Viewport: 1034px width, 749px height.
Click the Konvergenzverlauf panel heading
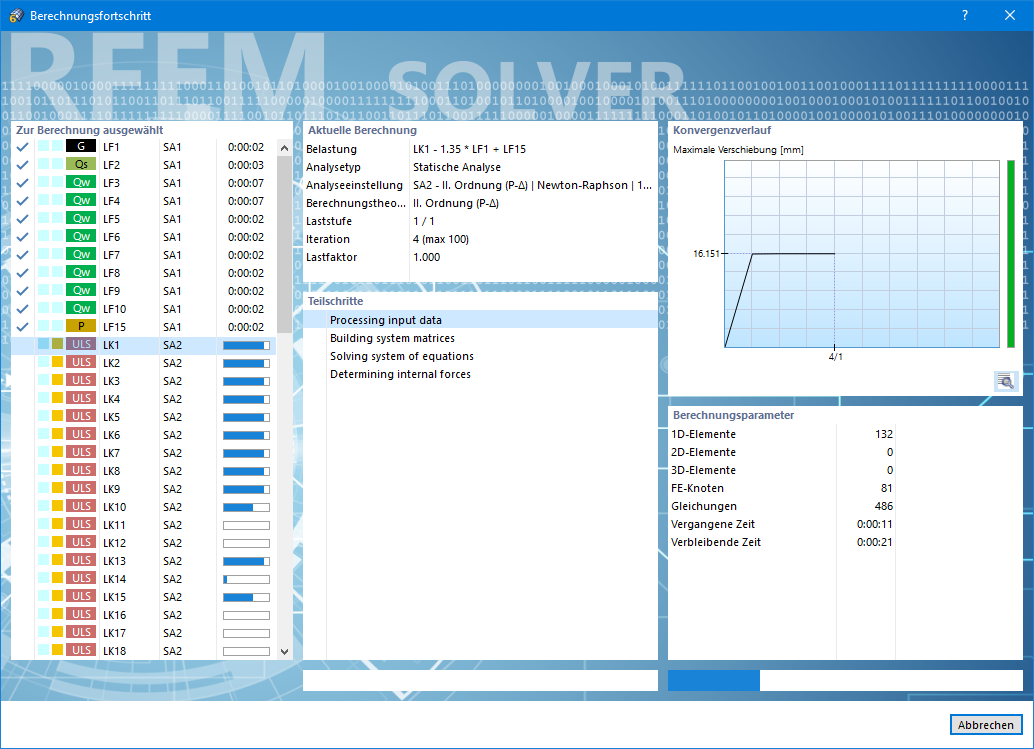(721, 131)
